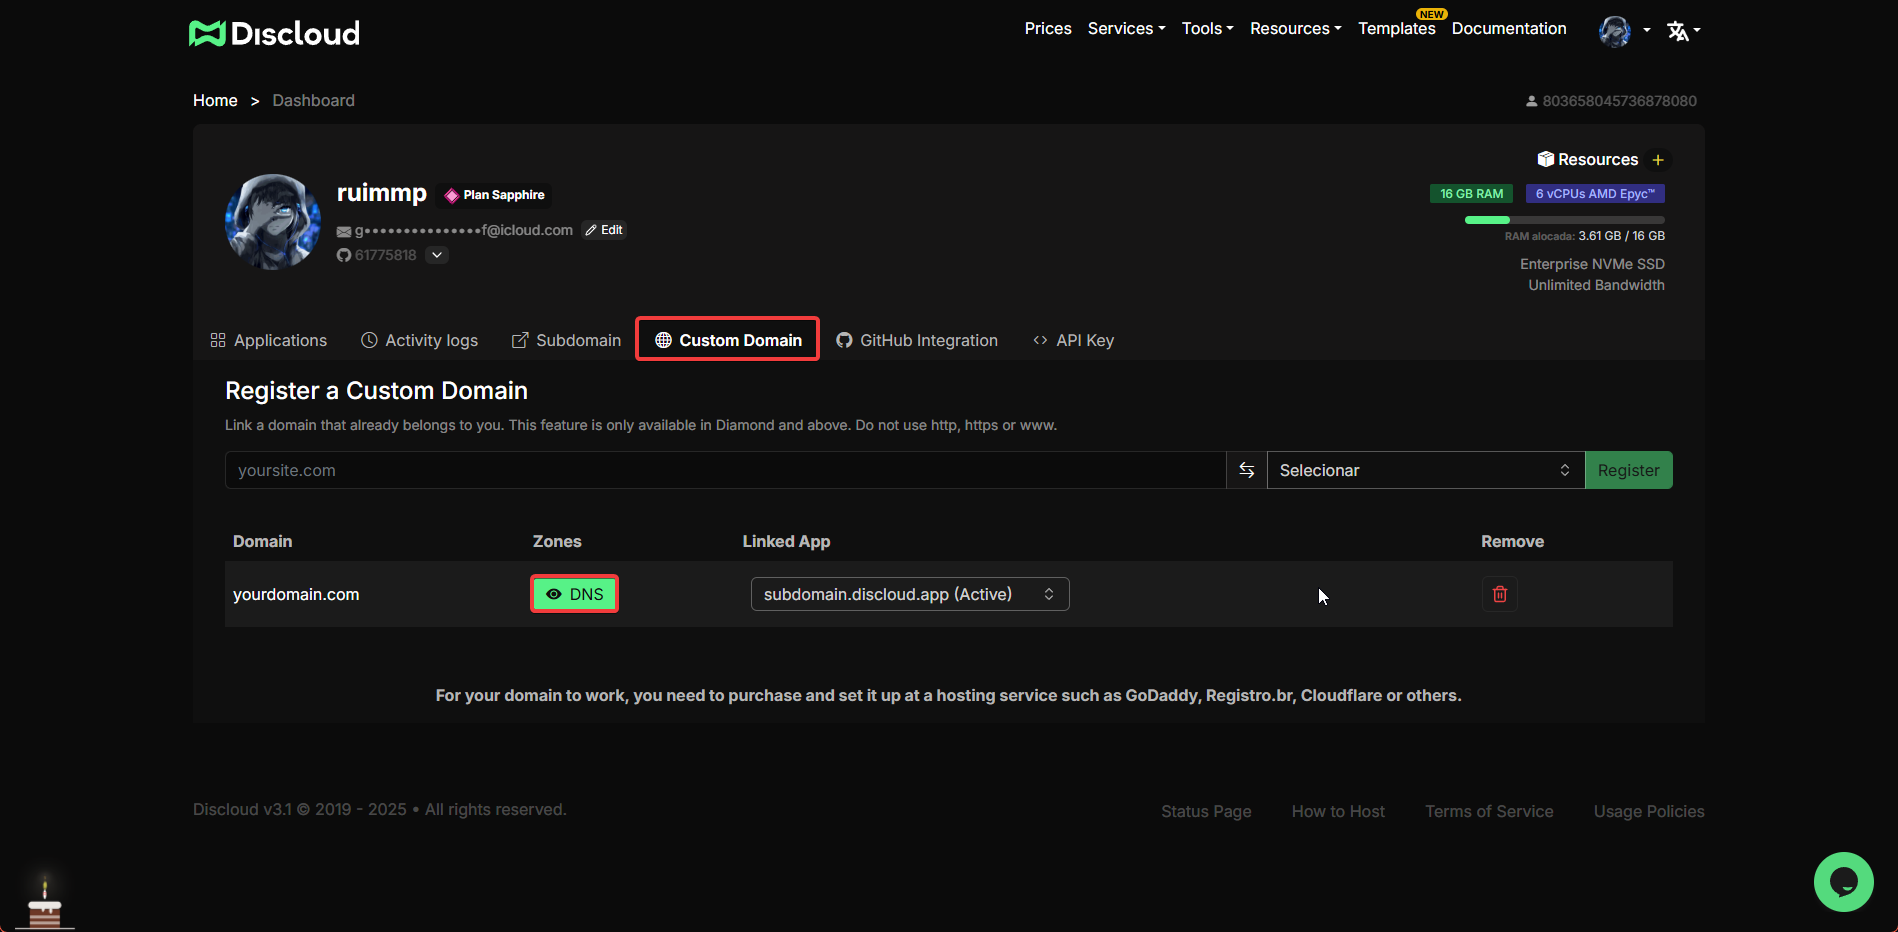This screenshot has height=932, width=1898.
Task: Click the Edit email button
Action: [x=604, y=230]
